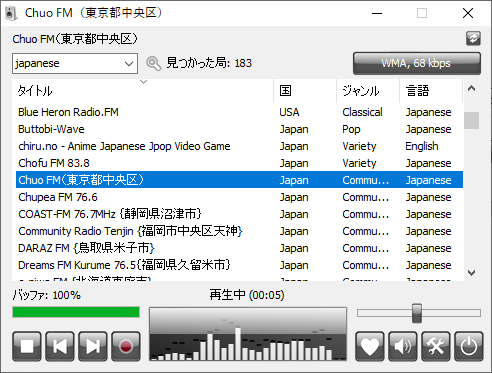Click the refresh icon at top right

[473, 38]
